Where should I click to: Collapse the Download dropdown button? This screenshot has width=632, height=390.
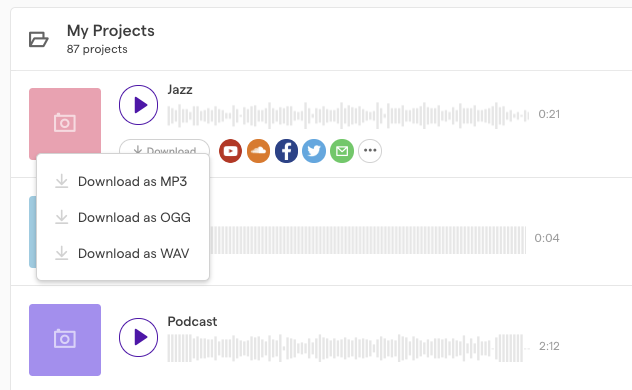pyautogui.click(x=164, y=147)
